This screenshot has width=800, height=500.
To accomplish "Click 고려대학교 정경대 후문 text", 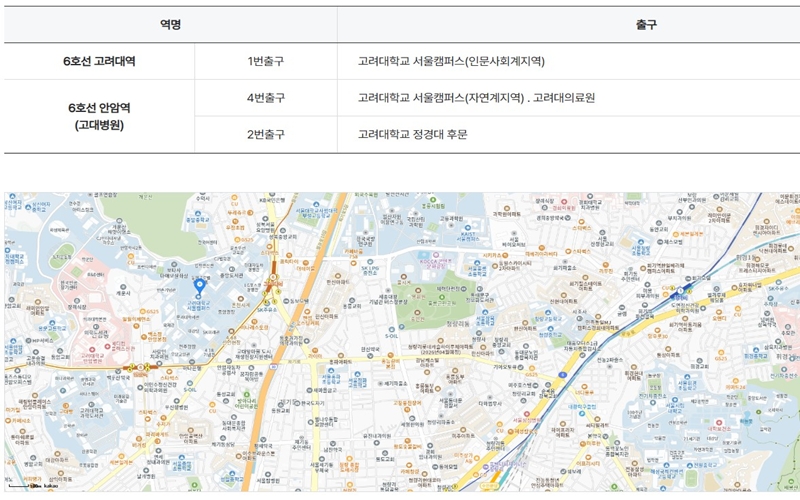I will tap(412, 135).
